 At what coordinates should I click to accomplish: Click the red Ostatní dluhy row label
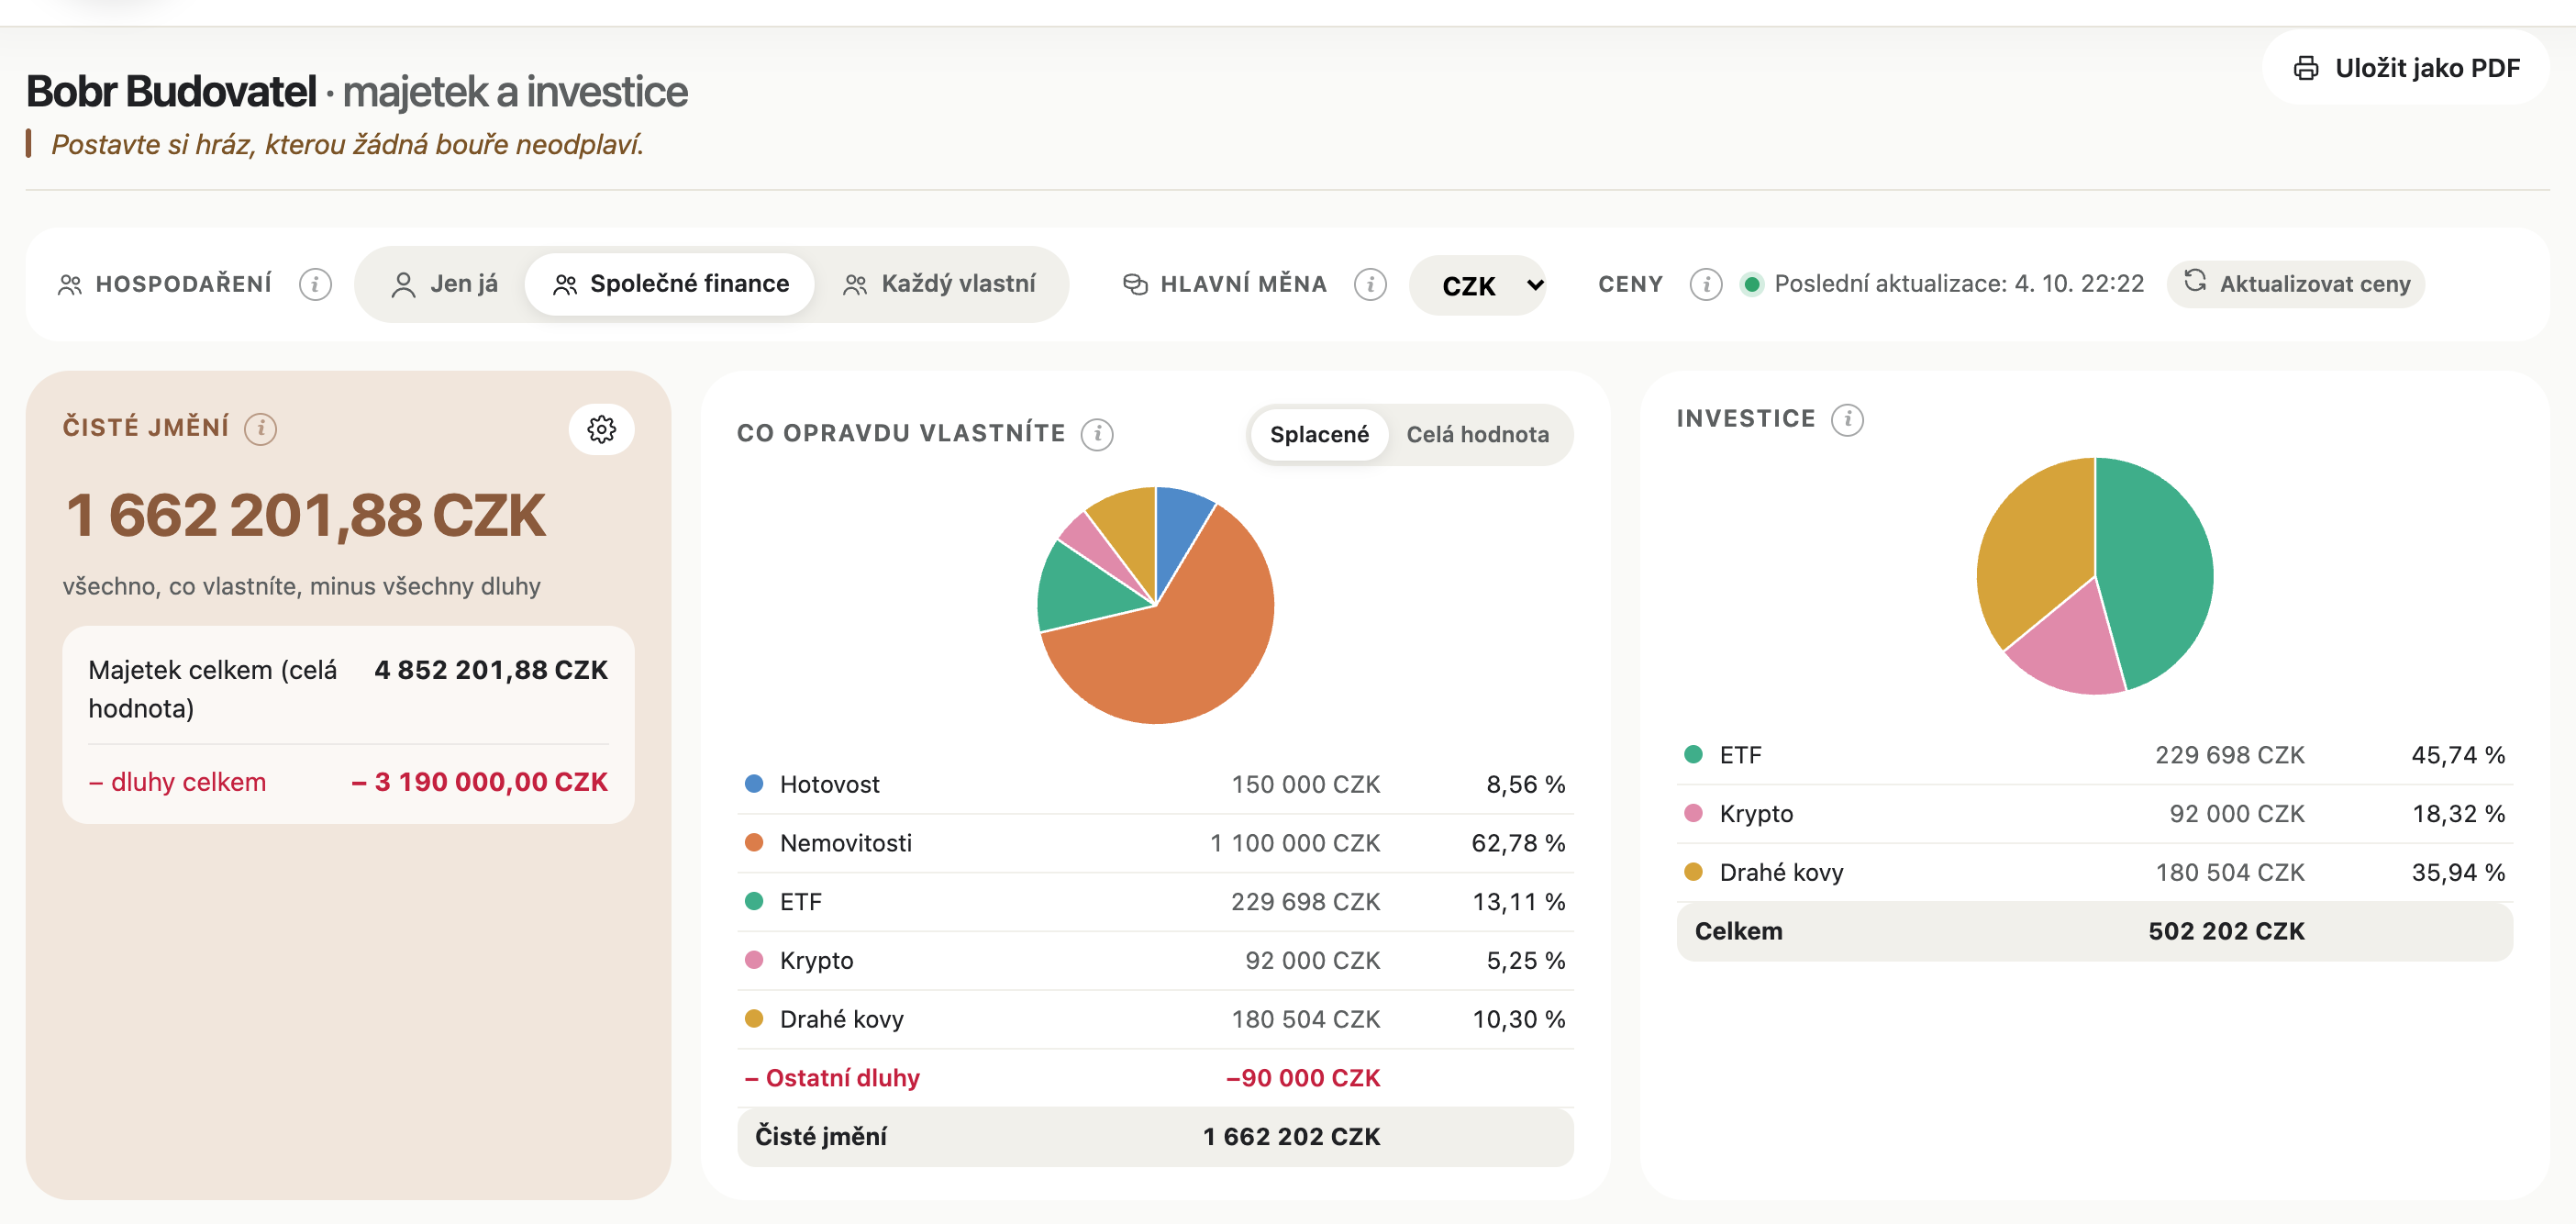[x=832, y=1078]
